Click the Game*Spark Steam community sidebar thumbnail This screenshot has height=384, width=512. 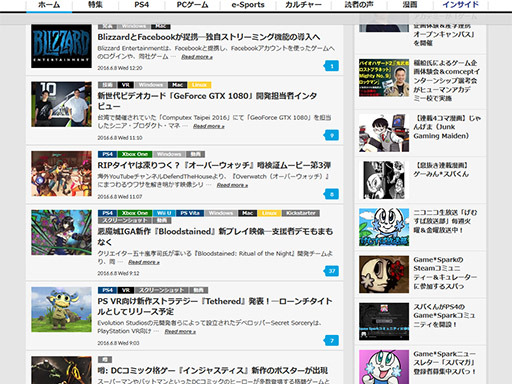click(x=384, y=274)
